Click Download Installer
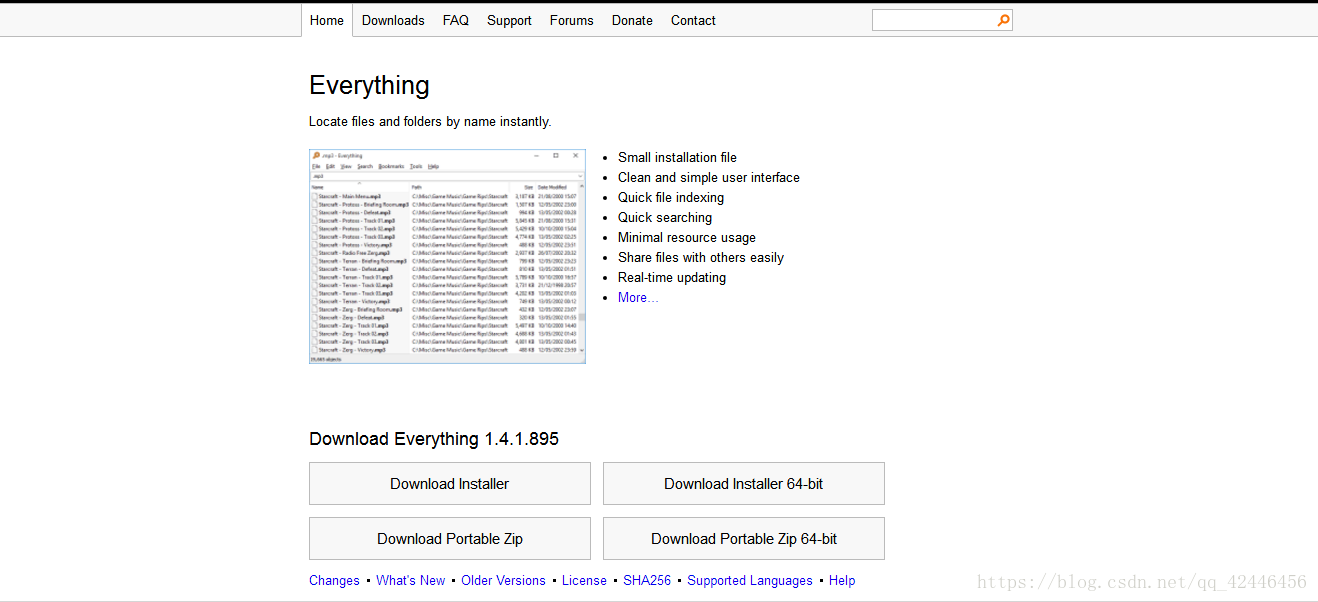 pos(449,483)
